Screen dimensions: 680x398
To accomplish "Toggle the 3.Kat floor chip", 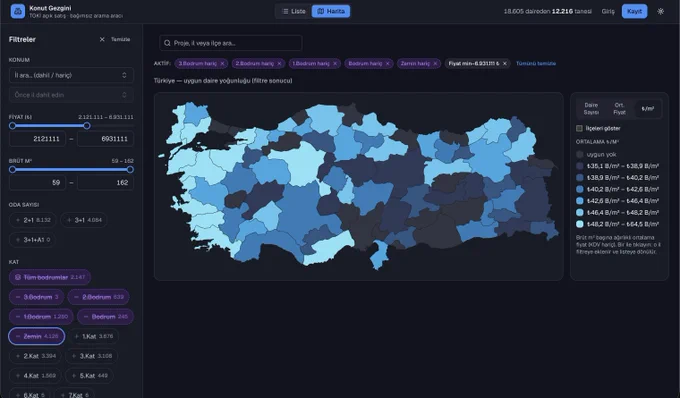I will click(x=92, y=356).
